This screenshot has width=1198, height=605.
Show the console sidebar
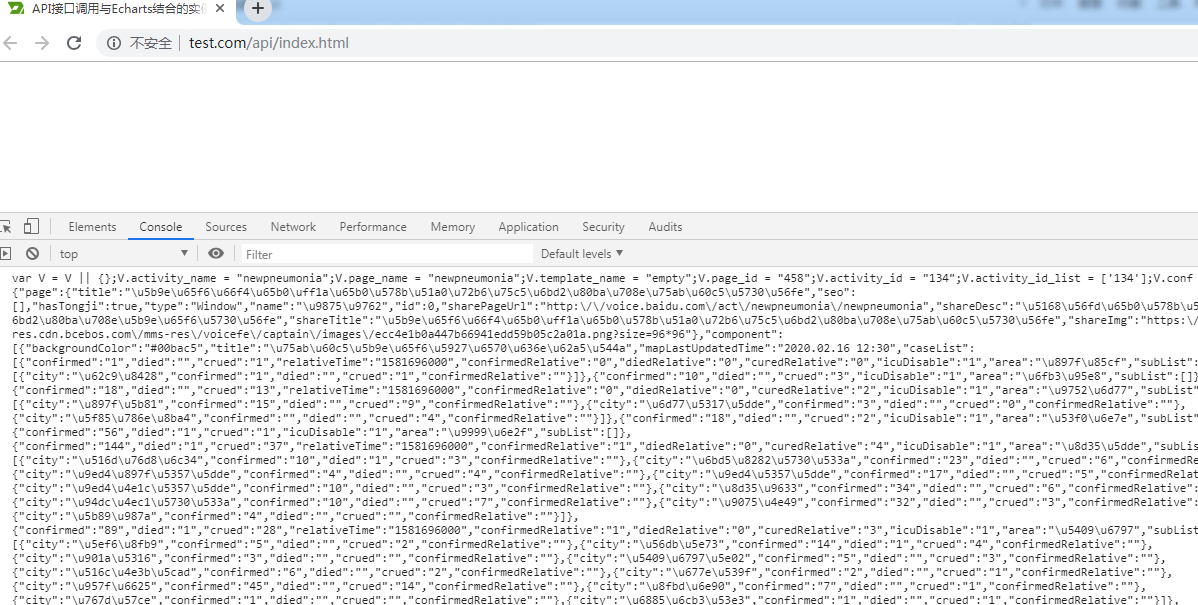[6, 254]
